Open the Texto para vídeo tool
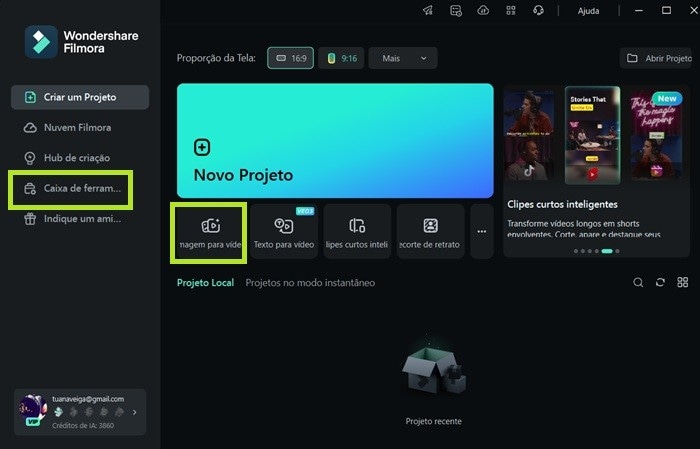The image size is (700, 449). pyautogui.click(x=284, y=232)
